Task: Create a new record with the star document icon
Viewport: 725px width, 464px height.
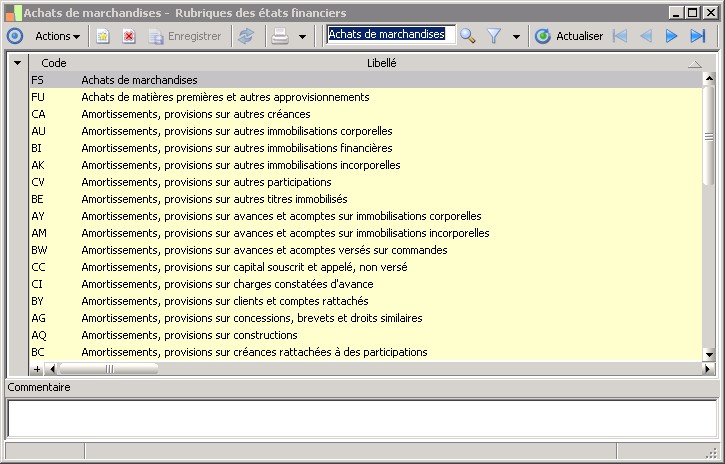Action: [x=103, y=36]
